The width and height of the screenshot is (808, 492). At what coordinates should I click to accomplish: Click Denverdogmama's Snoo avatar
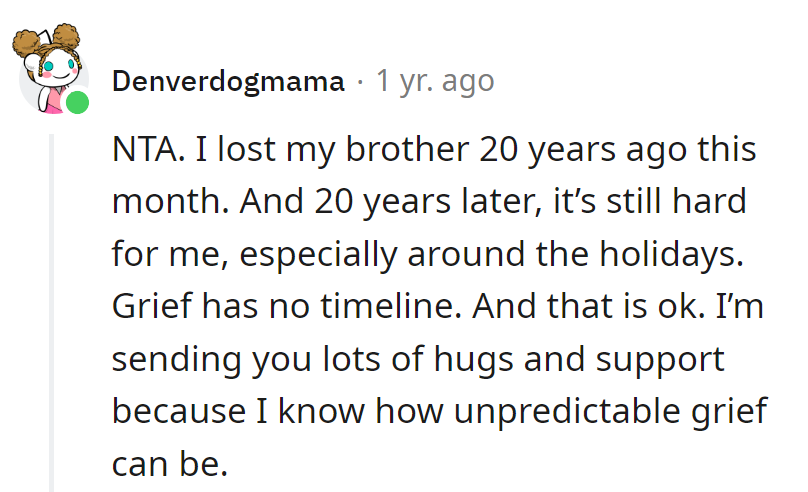pyautogui.click(x=50, y=68)
